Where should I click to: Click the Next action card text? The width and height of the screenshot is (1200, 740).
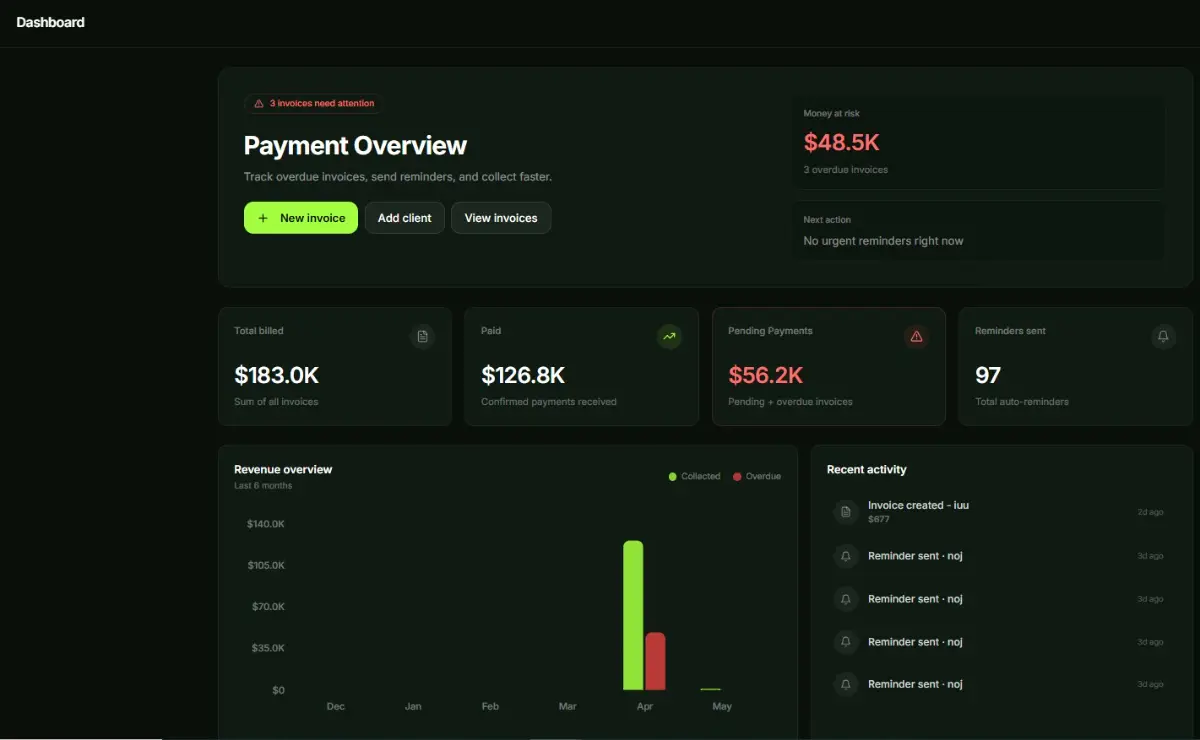(x=884, y=241)
